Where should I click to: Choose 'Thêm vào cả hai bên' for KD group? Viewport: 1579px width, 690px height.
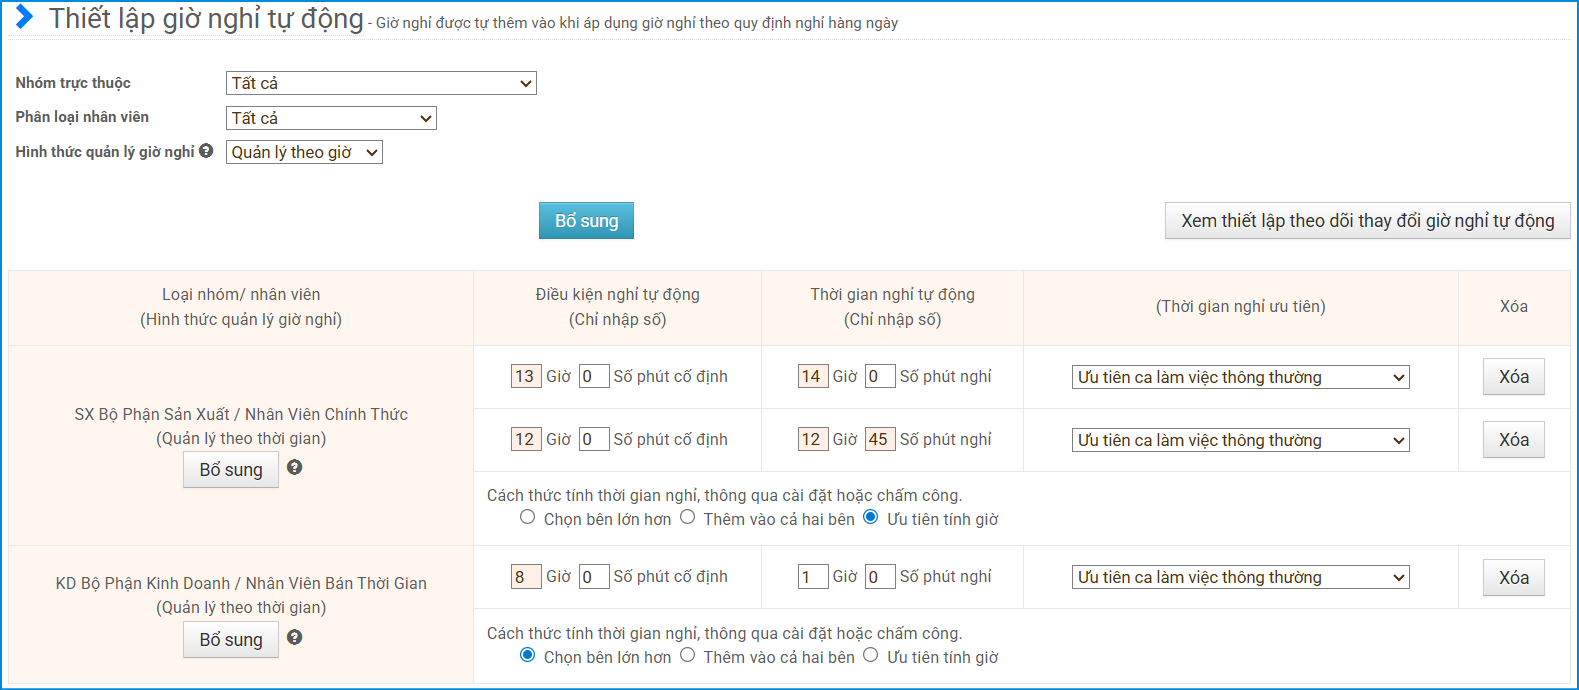688,655
